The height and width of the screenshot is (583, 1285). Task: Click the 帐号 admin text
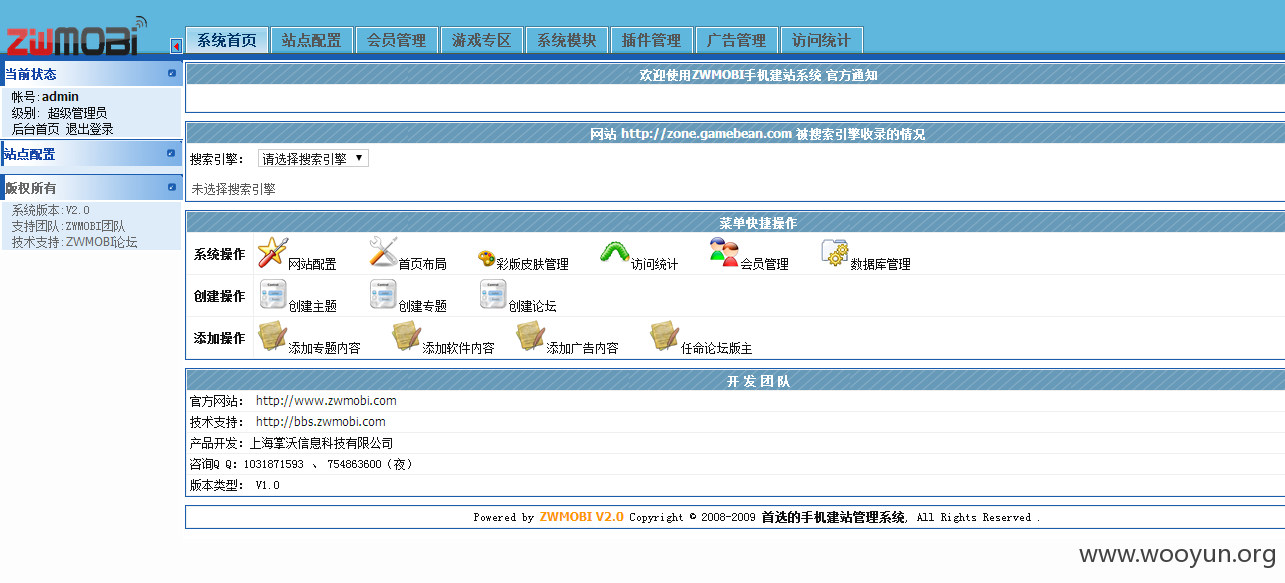click(45, 97)
